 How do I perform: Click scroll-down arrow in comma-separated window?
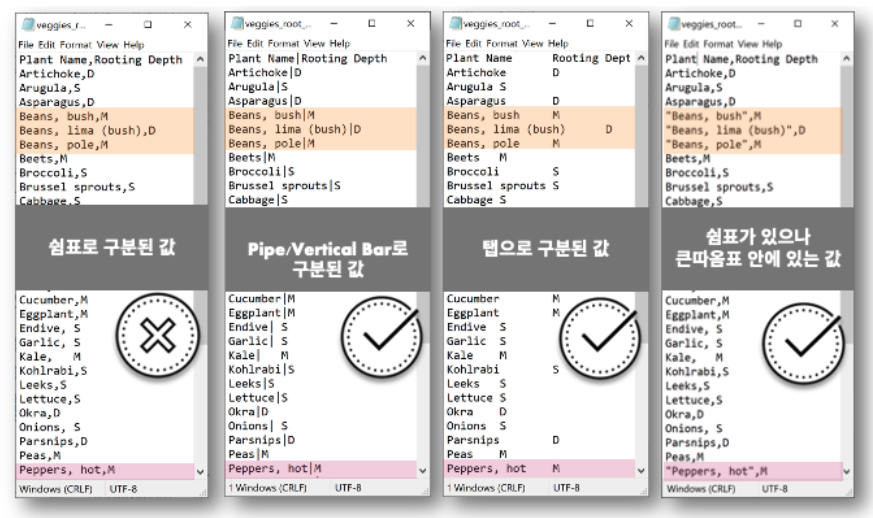(x=200, y=472)
